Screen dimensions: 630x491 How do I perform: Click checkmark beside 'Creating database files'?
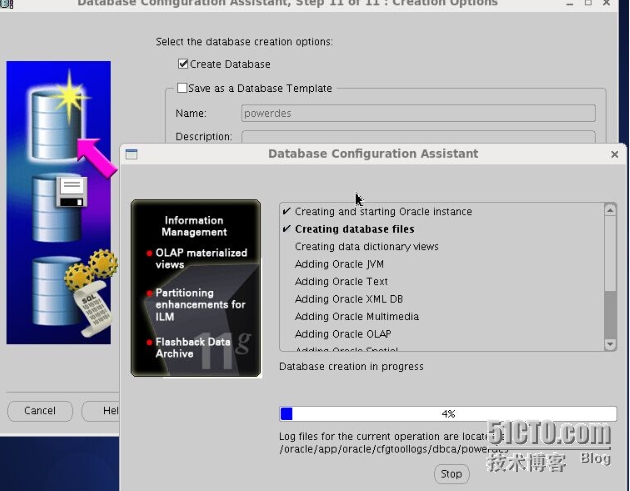click(286, 229)
